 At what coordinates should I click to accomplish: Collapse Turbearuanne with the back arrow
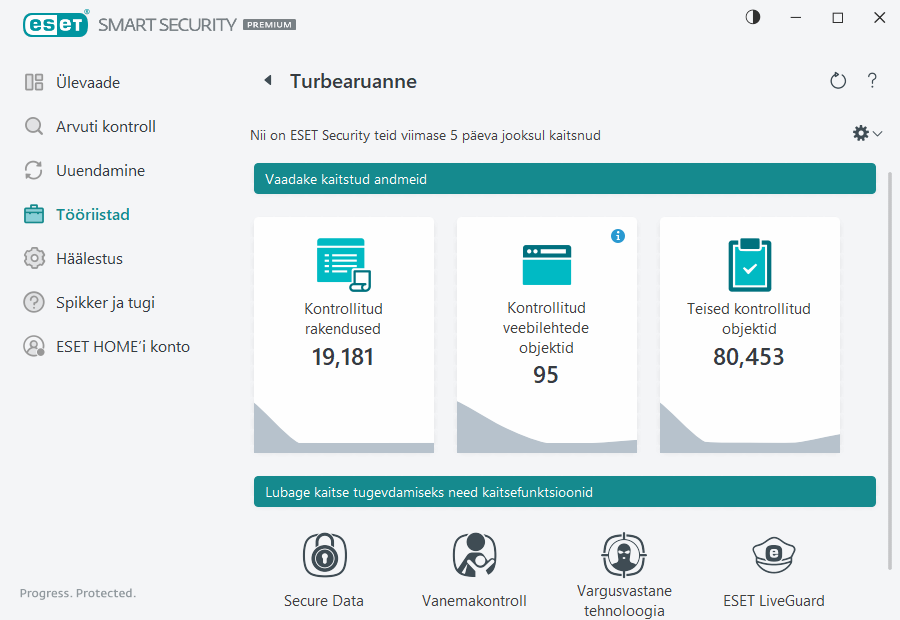click(268, 81)
